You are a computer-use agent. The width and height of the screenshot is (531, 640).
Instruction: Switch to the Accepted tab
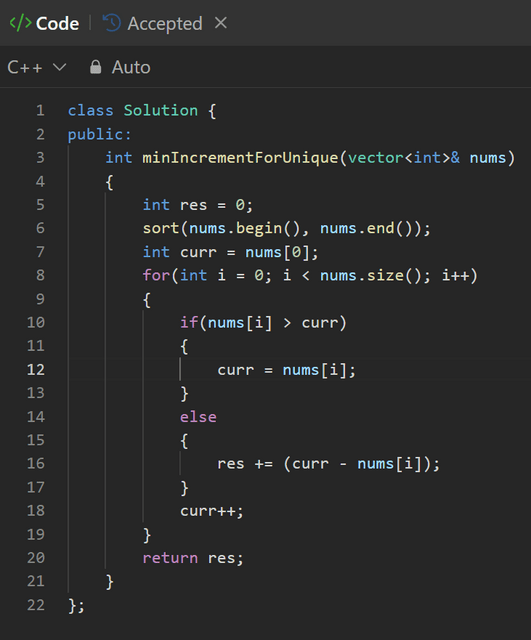point(164,23)
